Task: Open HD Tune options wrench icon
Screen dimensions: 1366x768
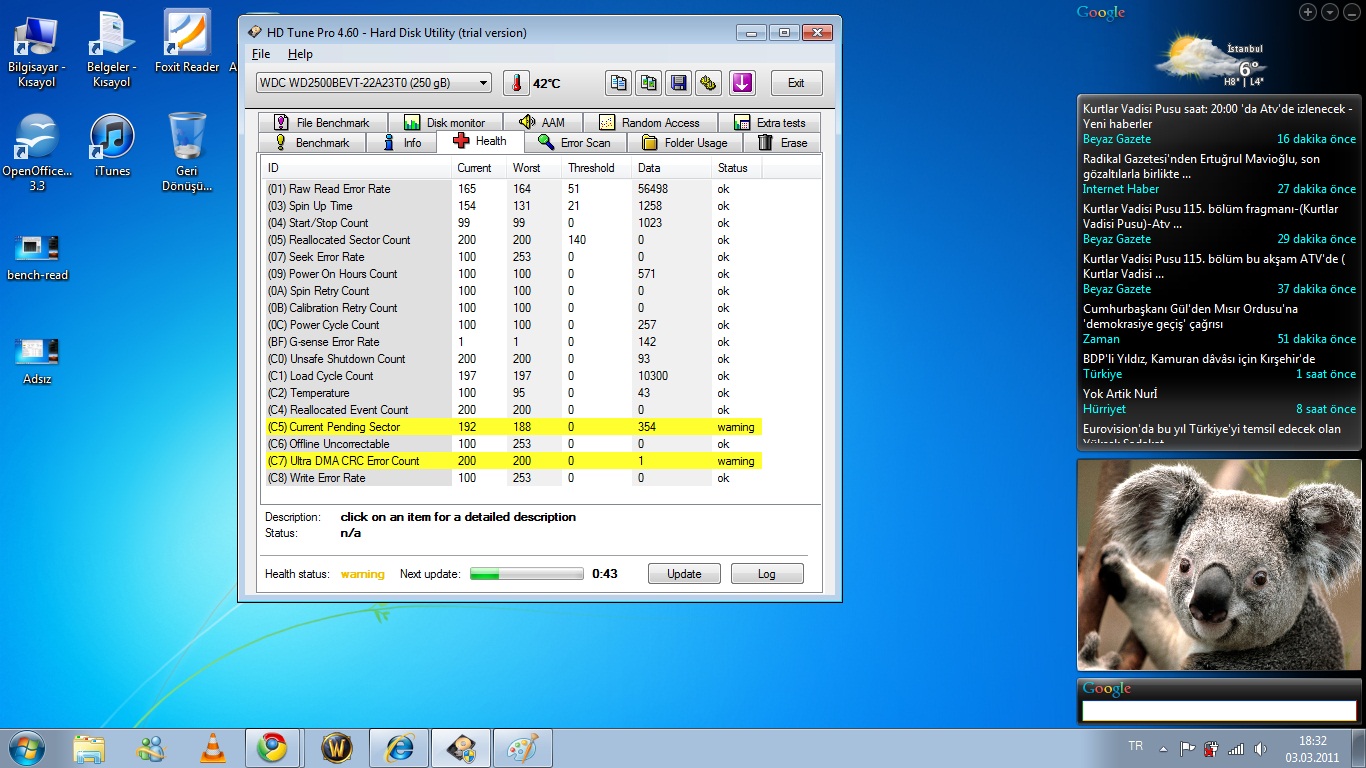Action: pos(709,83)
